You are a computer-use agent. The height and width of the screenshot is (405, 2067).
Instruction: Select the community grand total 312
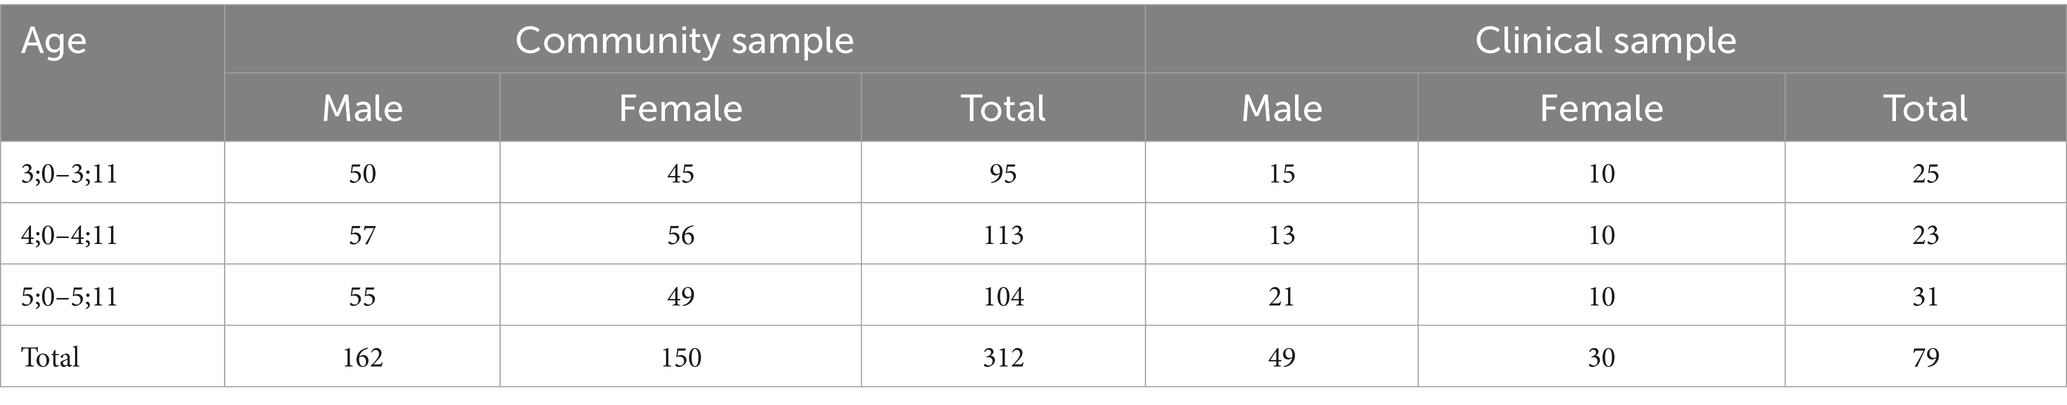click(1002, 357)
